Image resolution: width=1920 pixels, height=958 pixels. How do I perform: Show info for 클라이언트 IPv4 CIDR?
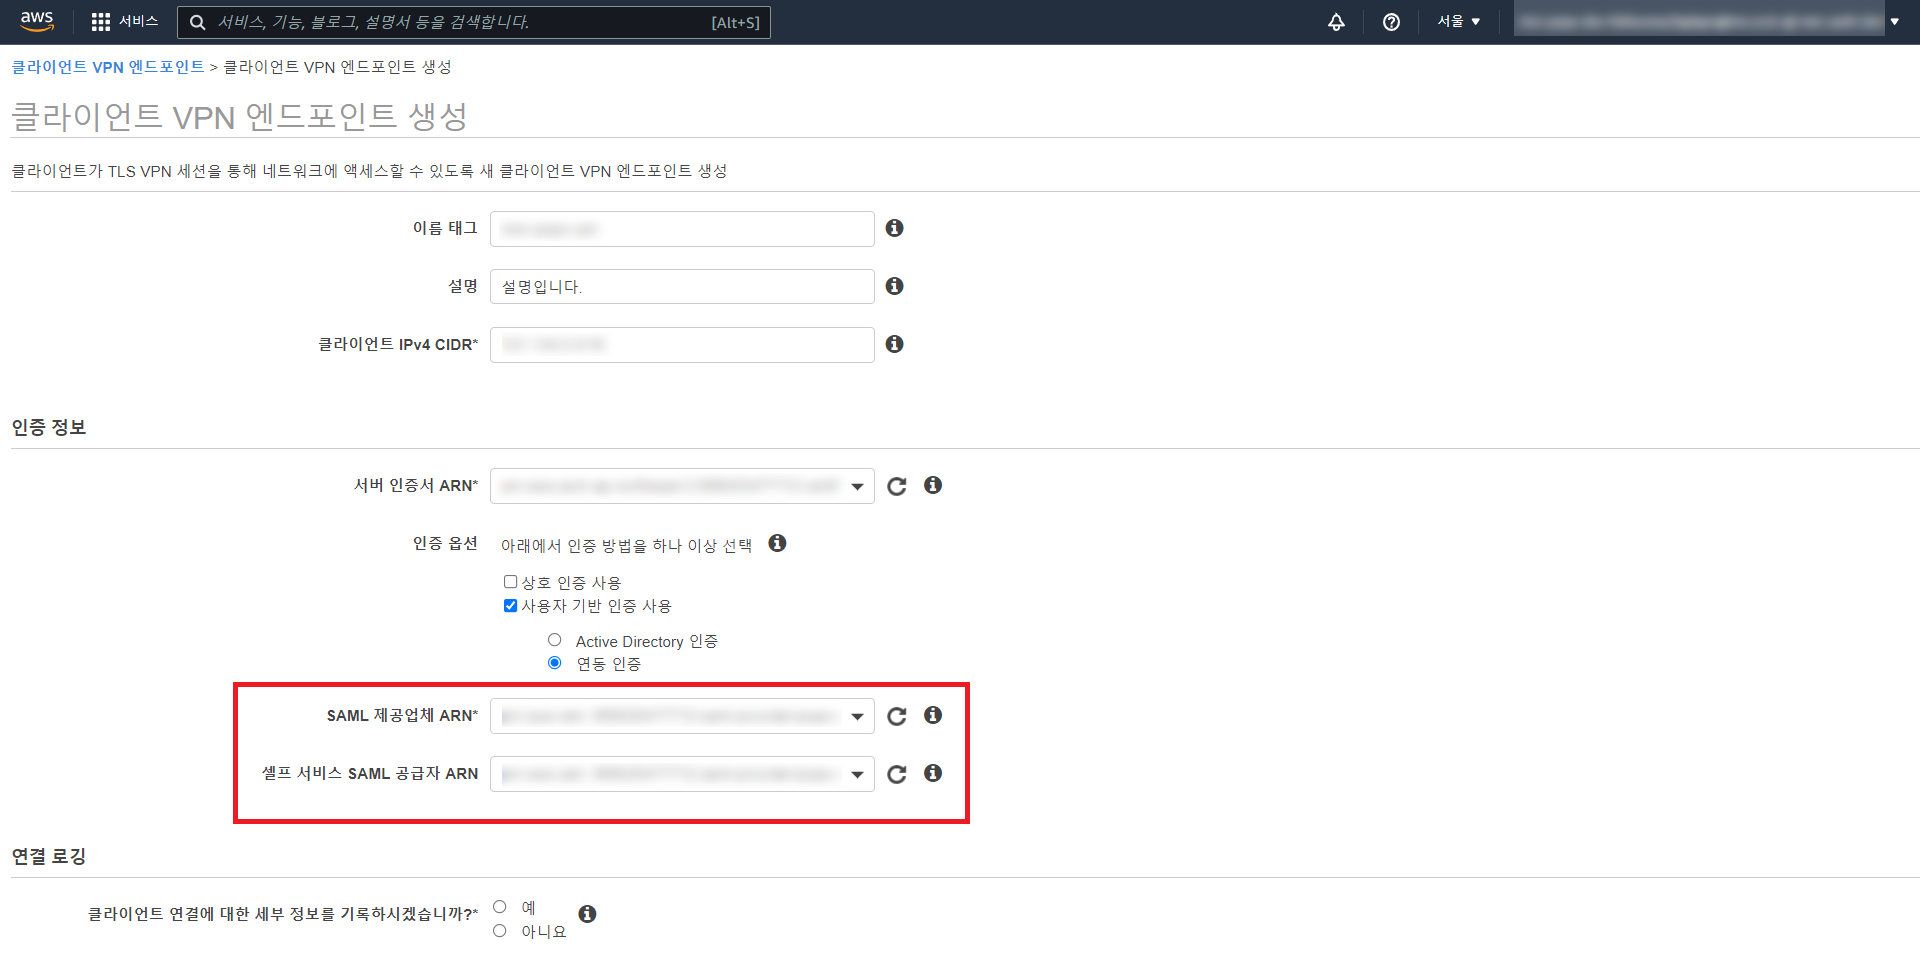(895, 344)
